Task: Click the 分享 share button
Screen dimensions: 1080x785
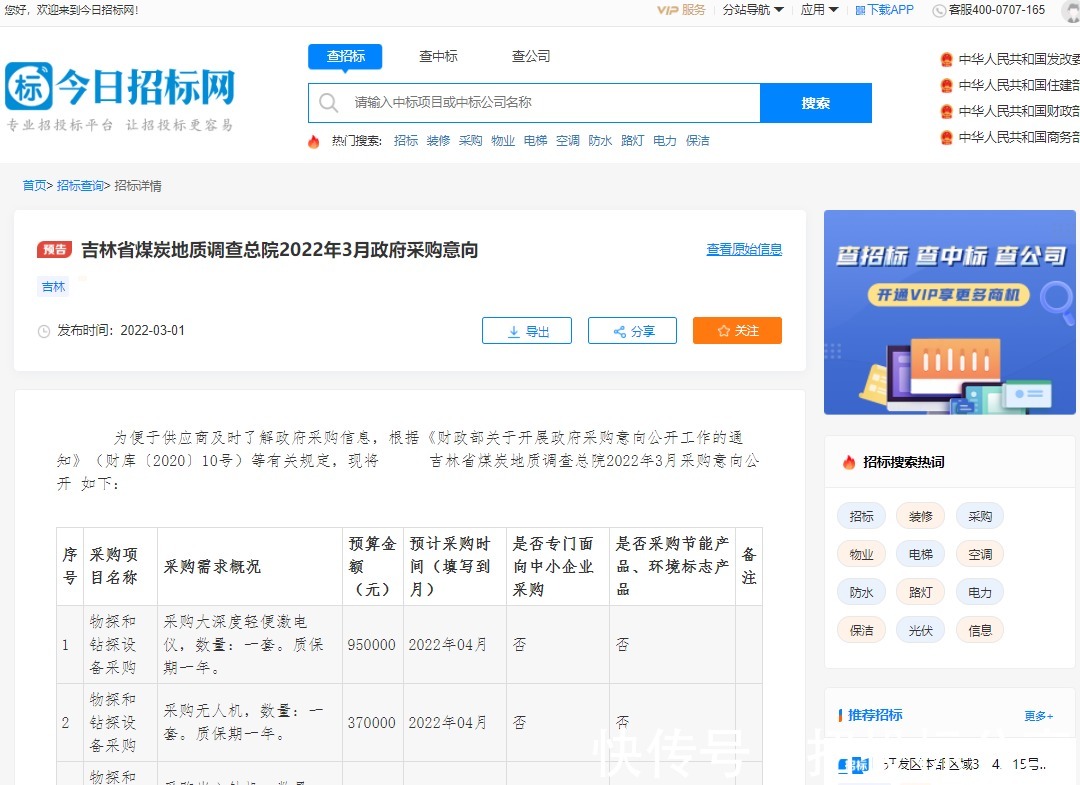Action: pyautogui.click(x=632, y=331)
